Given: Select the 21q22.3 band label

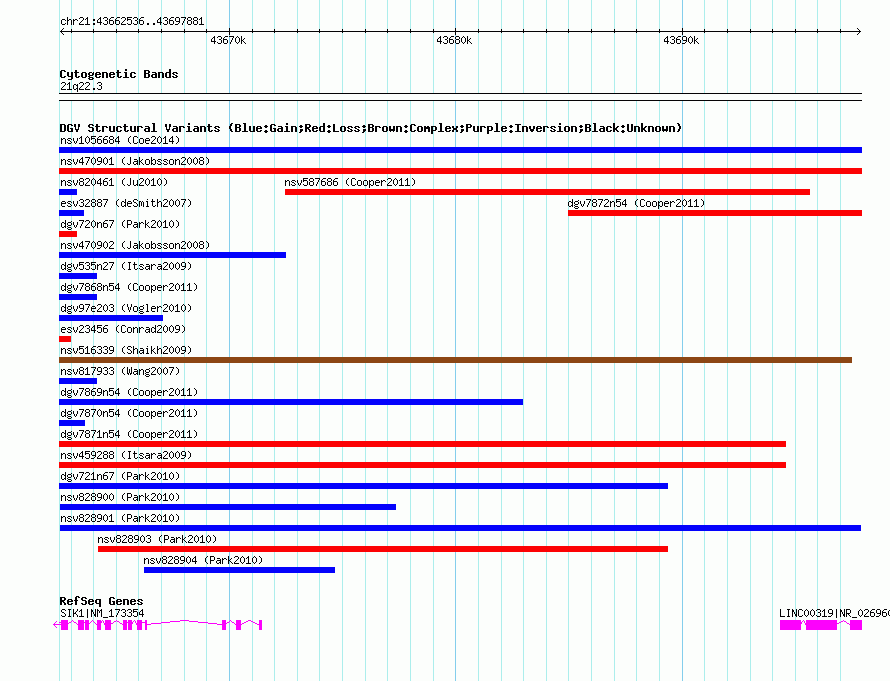Looking at the screenshot, I should pos(81,86).
